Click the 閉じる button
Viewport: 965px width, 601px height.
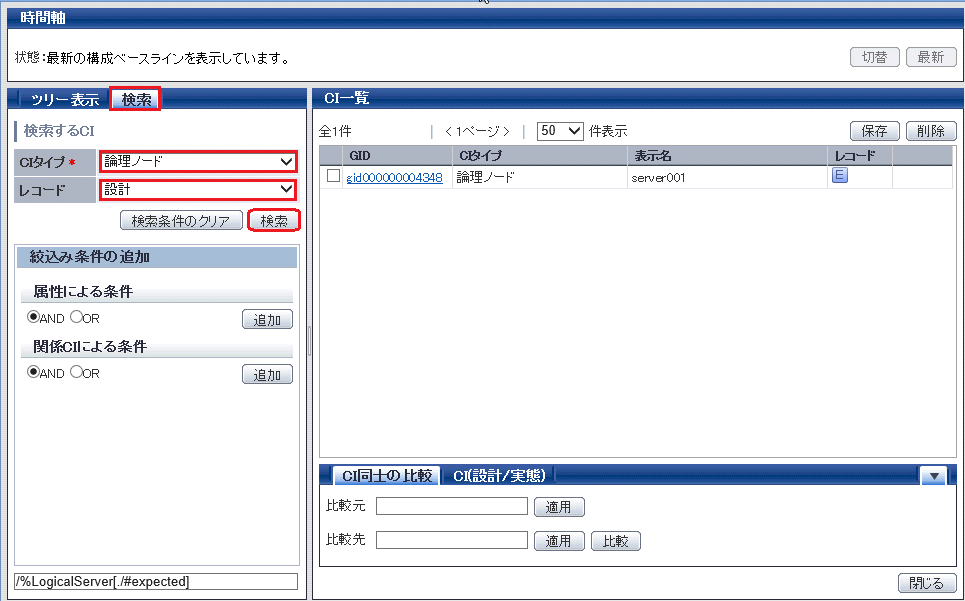926,583
